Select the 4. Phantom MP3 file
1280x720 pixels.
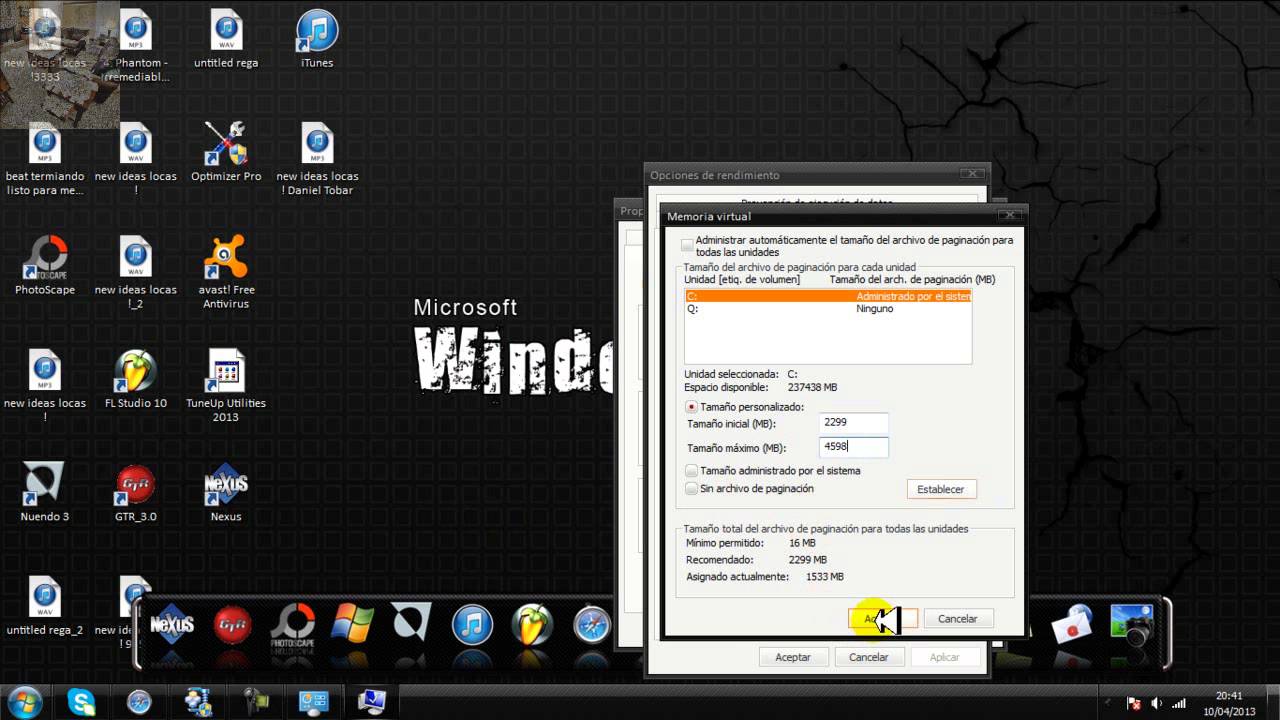pyautogui.click(x=136, y=47)
